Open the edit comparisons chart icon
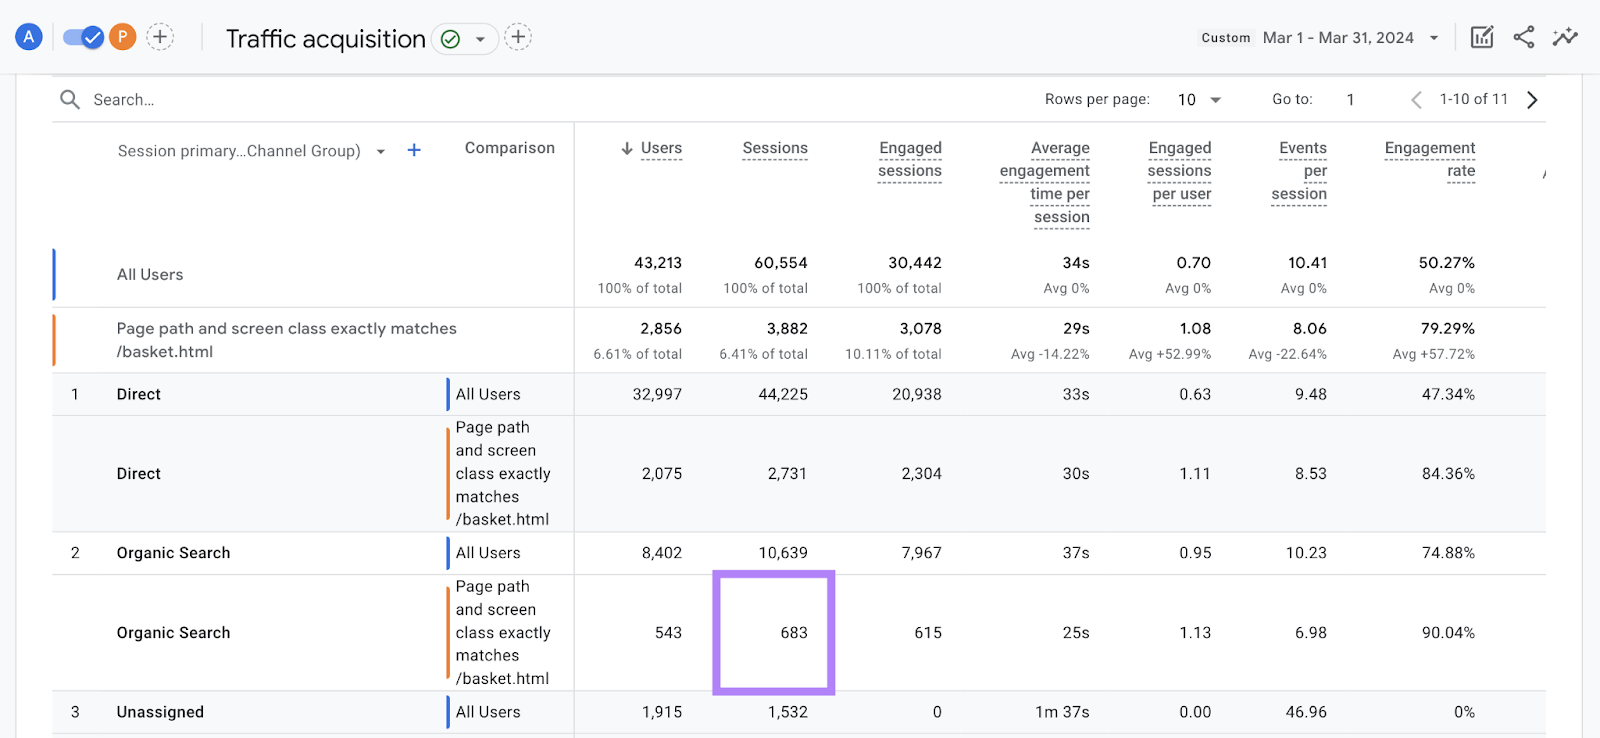This screenshot has width=1600, height=738. click(1481, 38)
